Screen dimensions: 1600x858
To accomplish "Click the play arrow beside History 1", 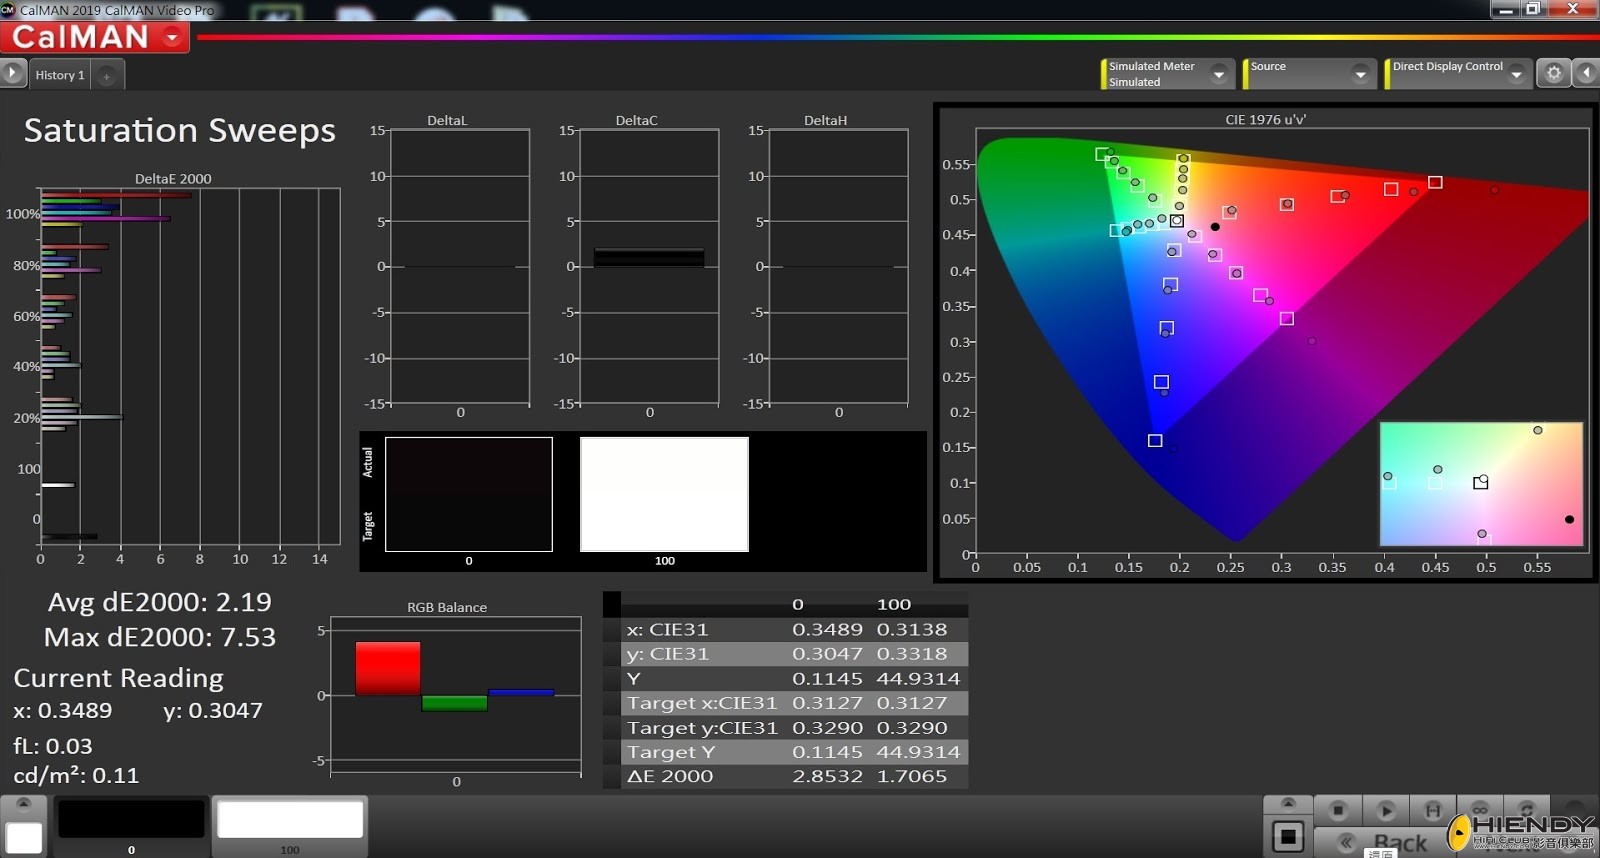I will [x=12, y=73].
